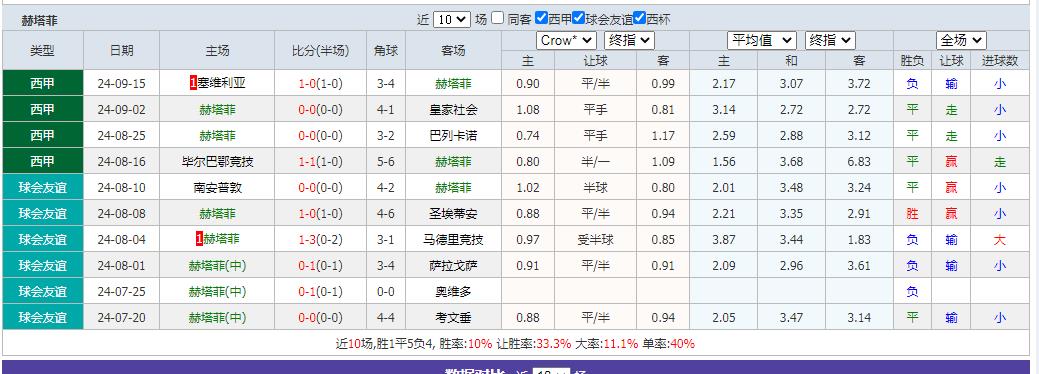Open the 终指 dropdown beside 平均值
This screenshot has height=374, width=1039.
tap(830, 40)
